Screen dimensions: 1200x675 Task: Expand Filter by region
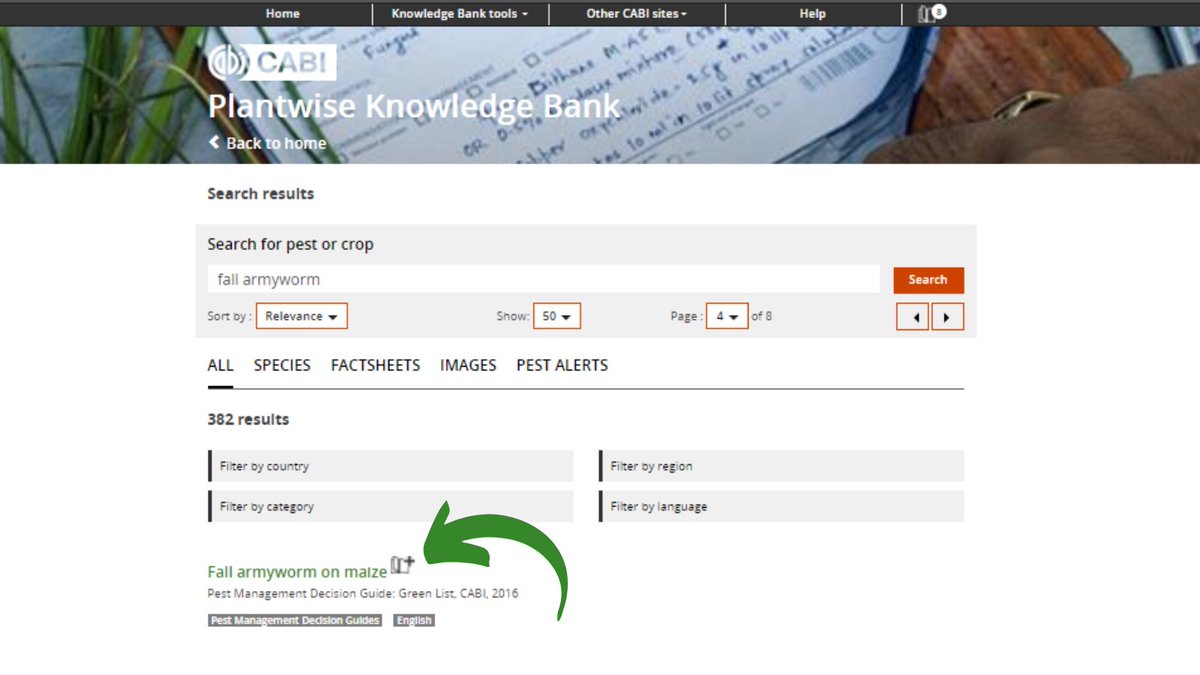point(781,466)
